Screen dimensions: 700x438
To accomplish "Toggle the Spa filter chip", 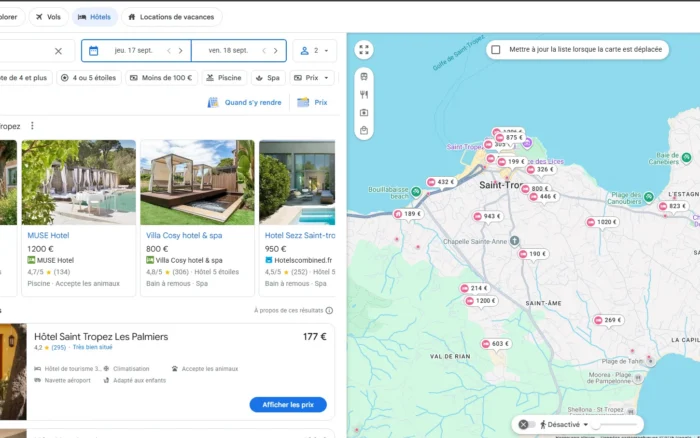I will [x=268, y=78].
